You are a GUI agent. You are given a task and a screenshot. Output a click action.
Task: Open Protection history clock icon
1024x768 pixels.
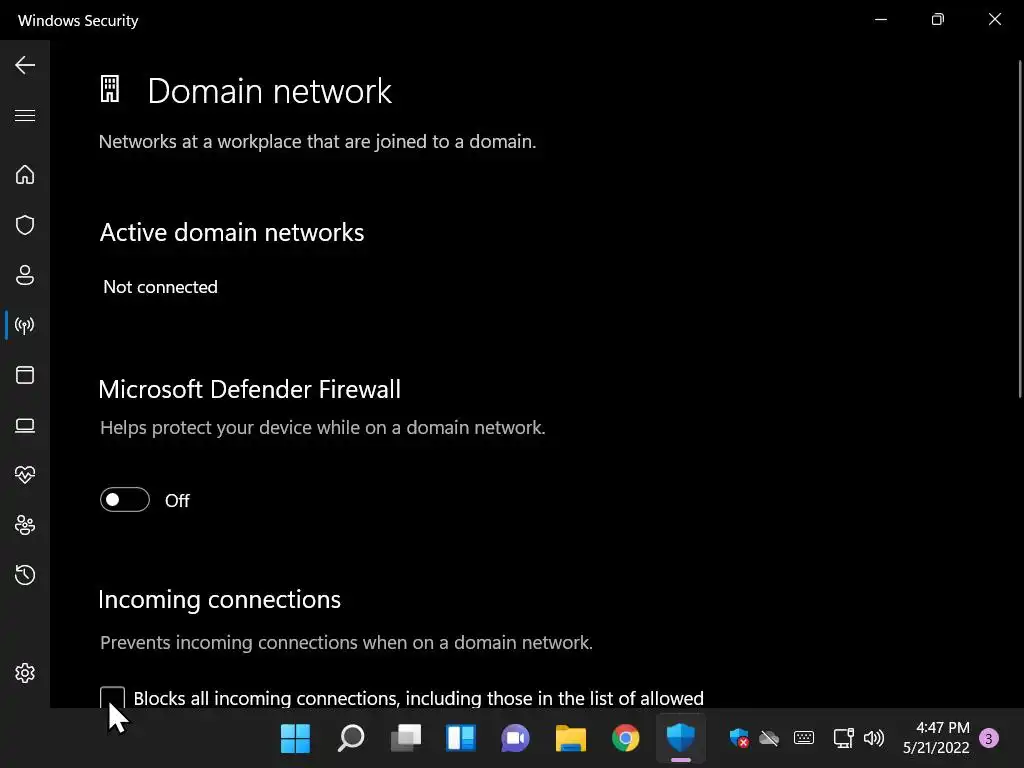[25, 575]
